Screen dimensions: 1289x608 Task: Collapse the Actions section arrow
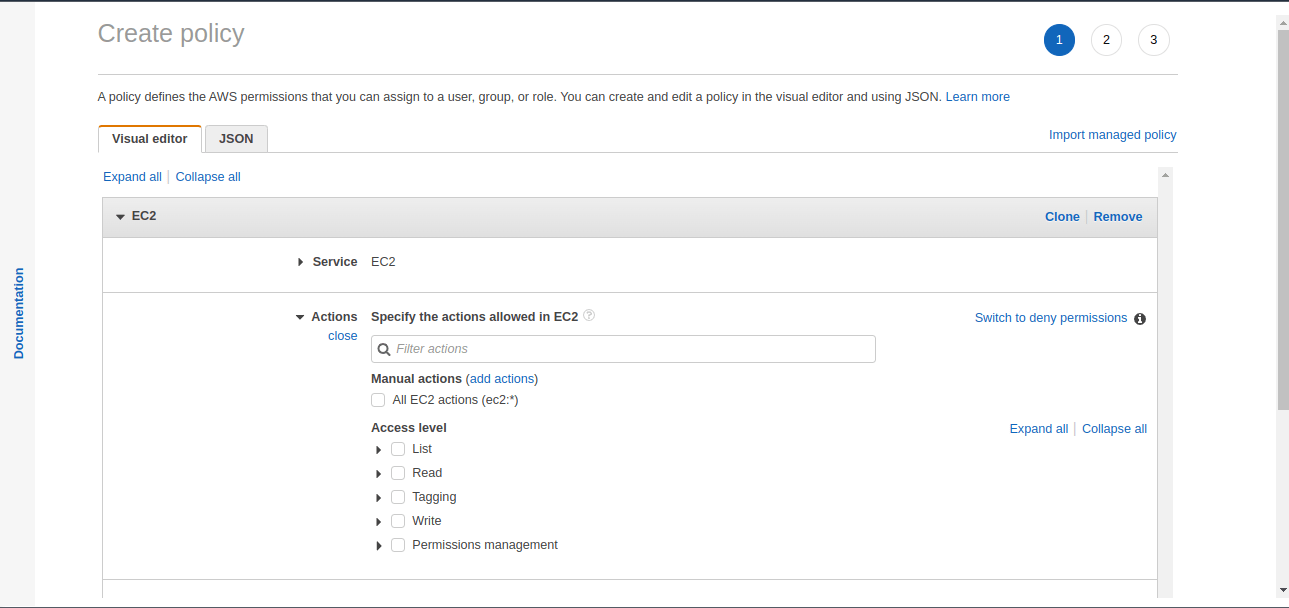click(x=300, y=317)
